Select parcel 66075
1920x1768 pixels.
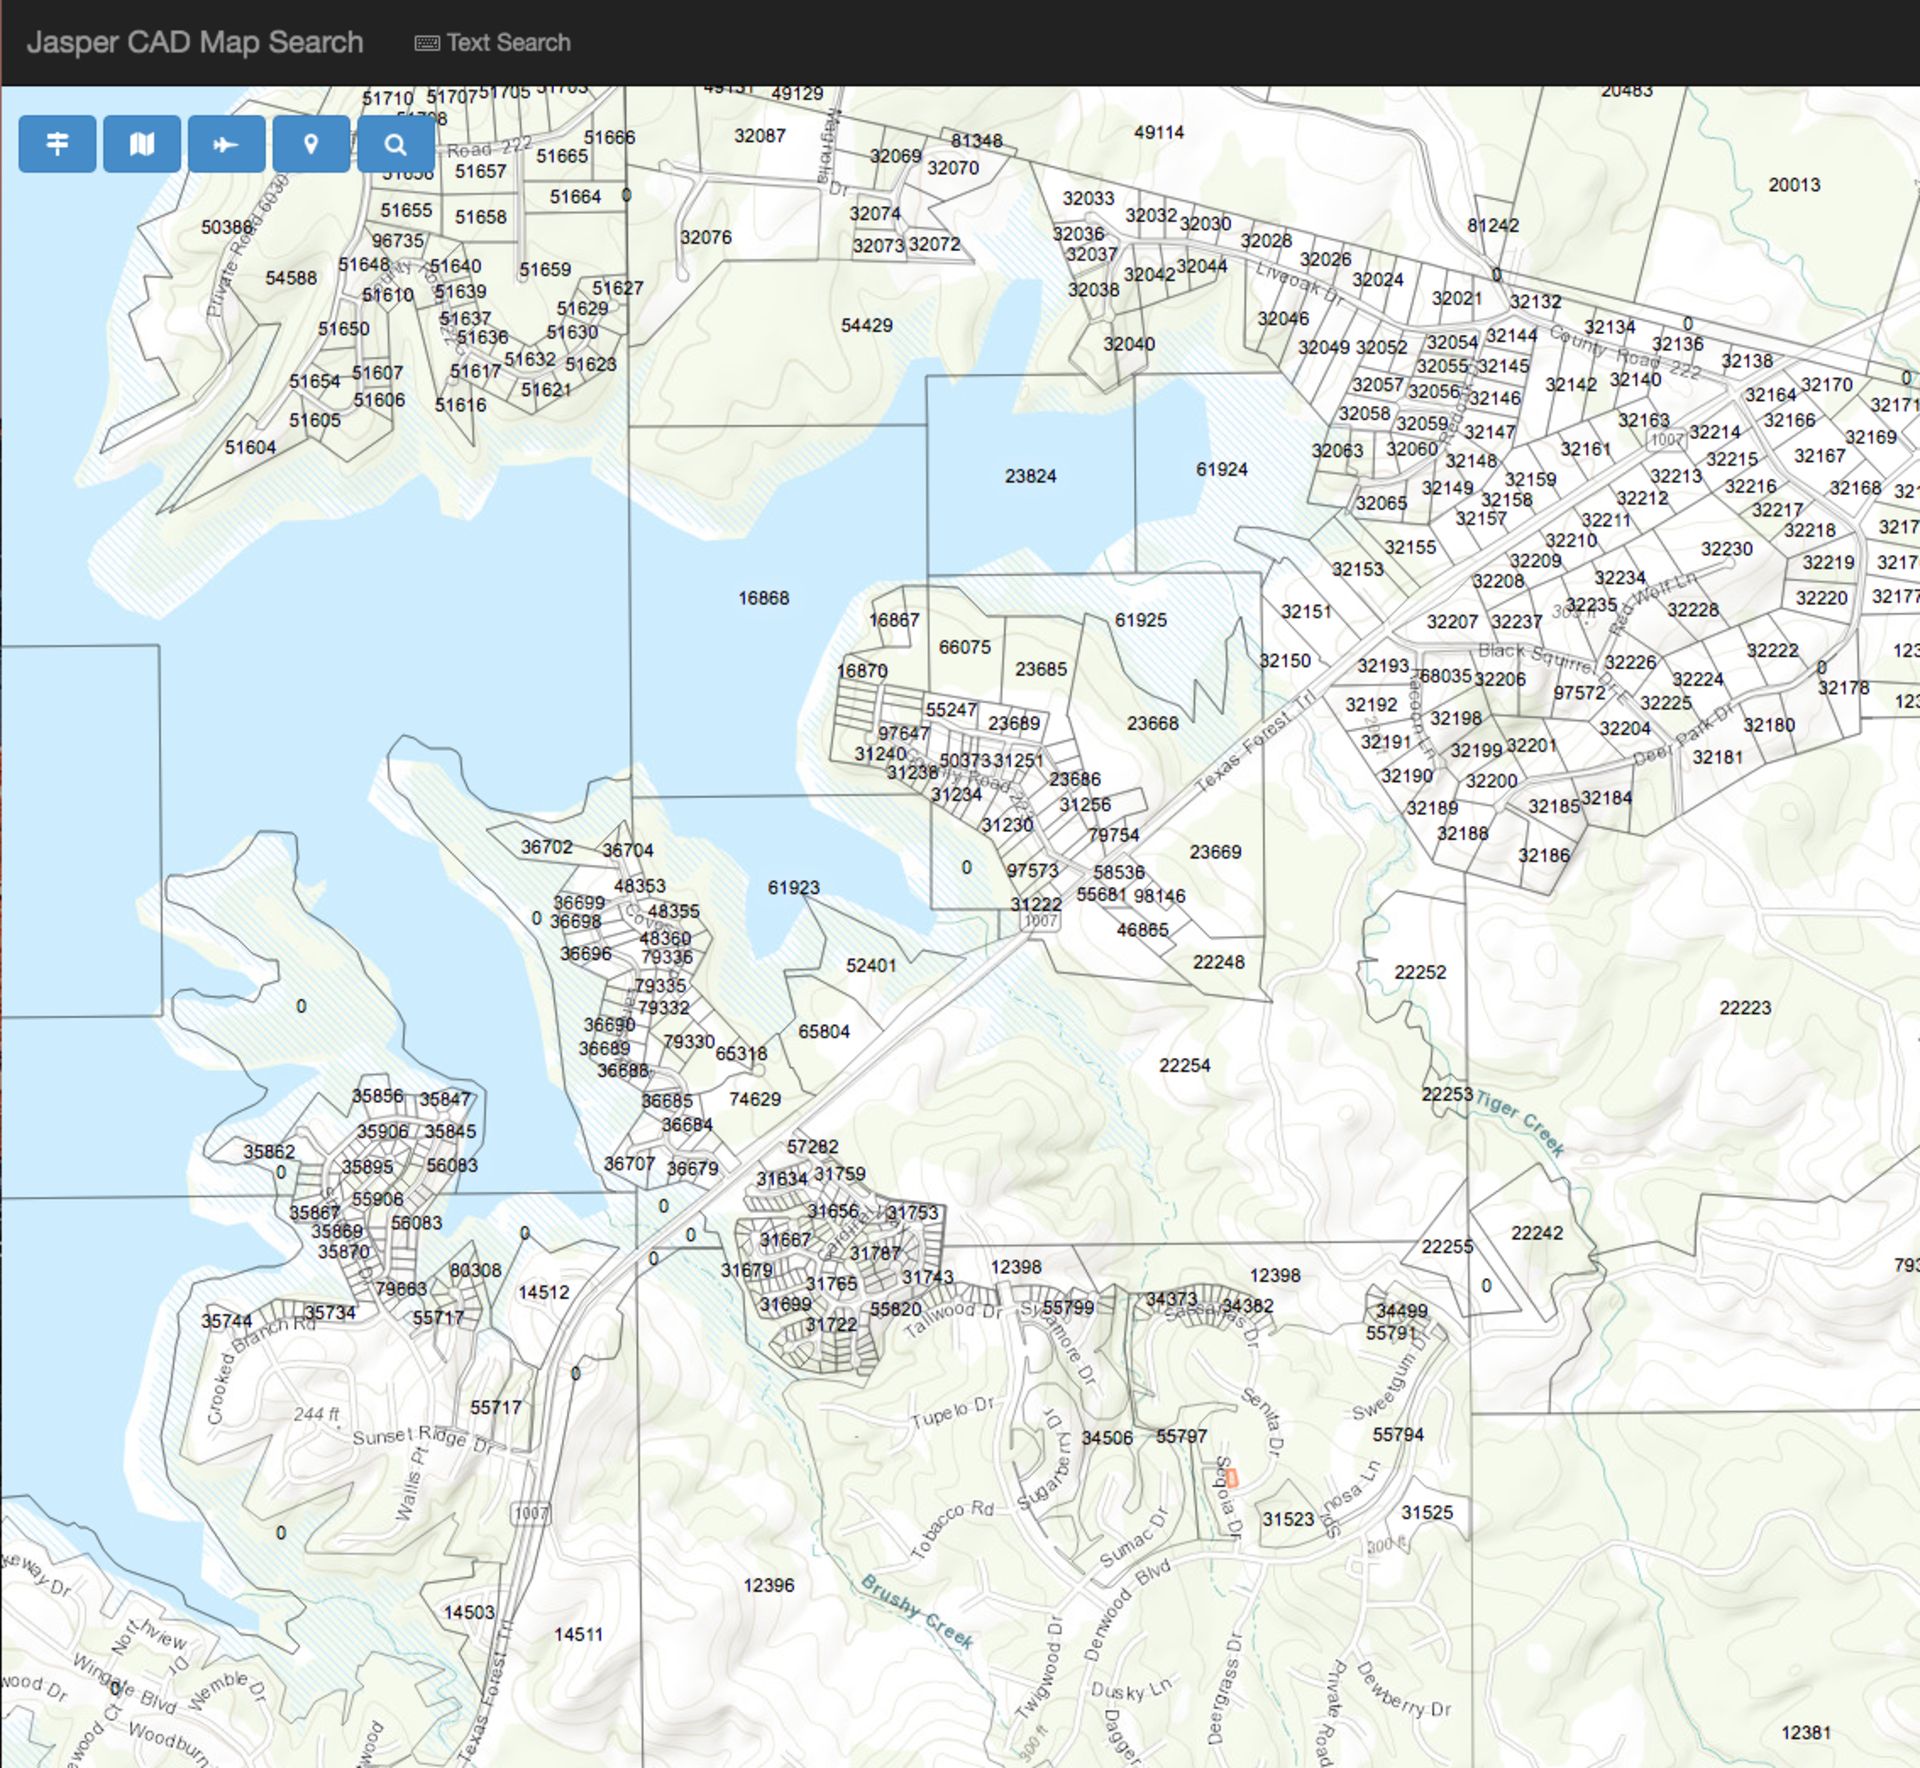point(965,647)
